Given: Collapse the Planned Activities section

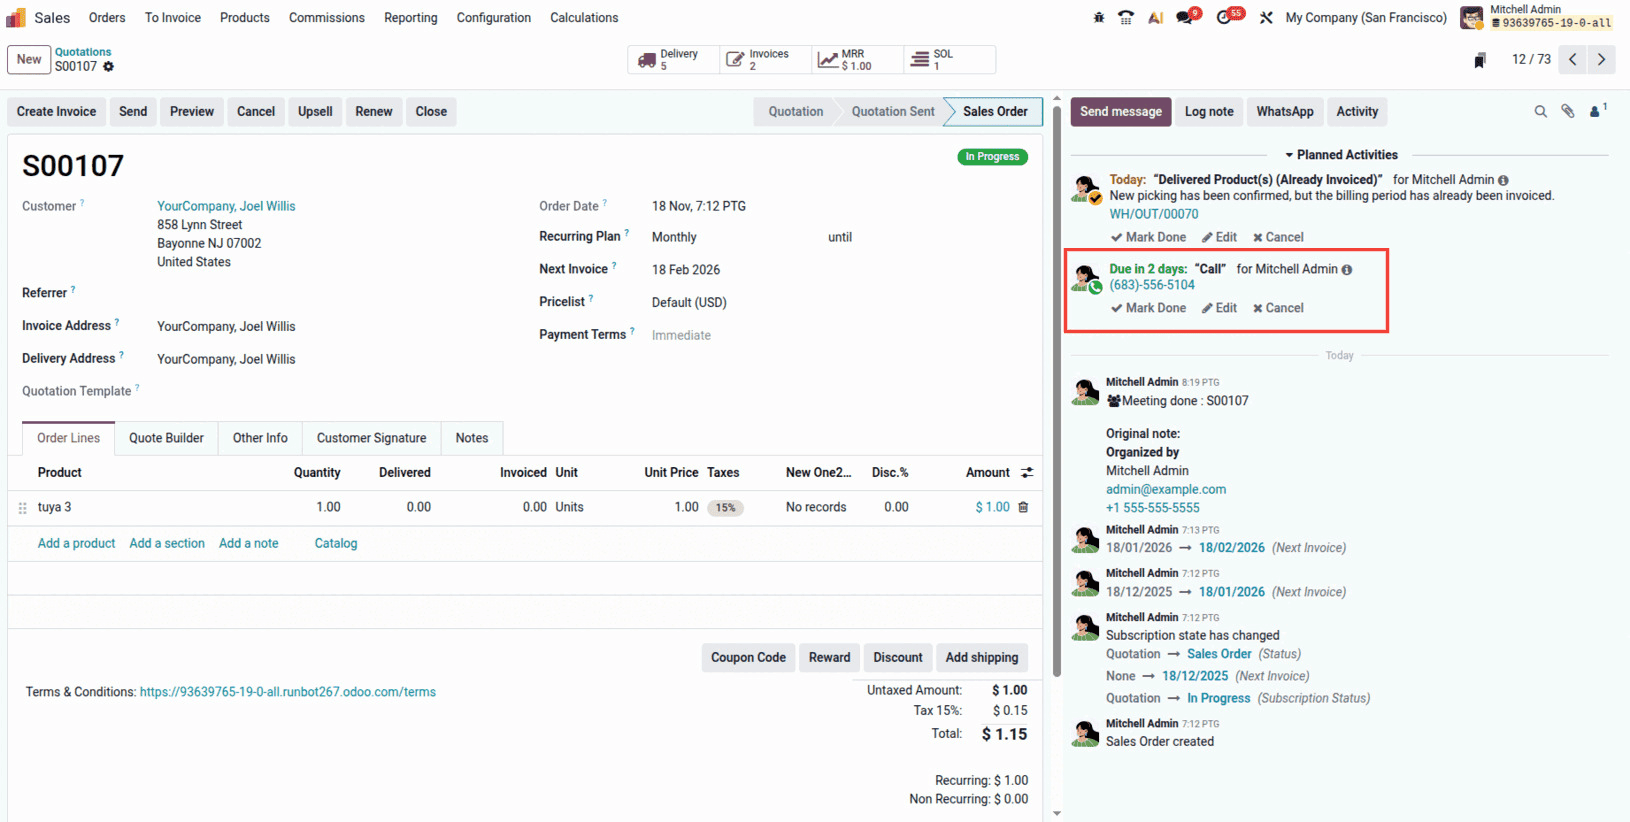Looking at the screenshot, I should pos(1341,155).
